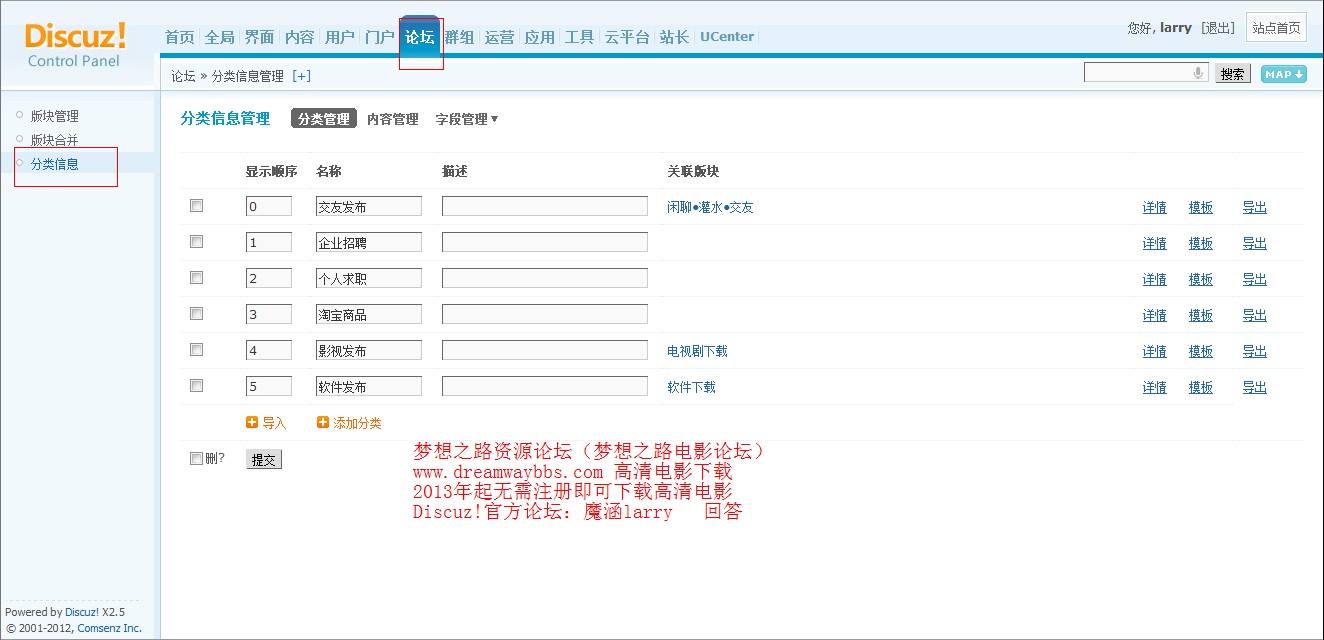This screenshot has width=1324, height=640.
Task: Select 分类信息 in the sidebar
Action: (x=55, y=164)
